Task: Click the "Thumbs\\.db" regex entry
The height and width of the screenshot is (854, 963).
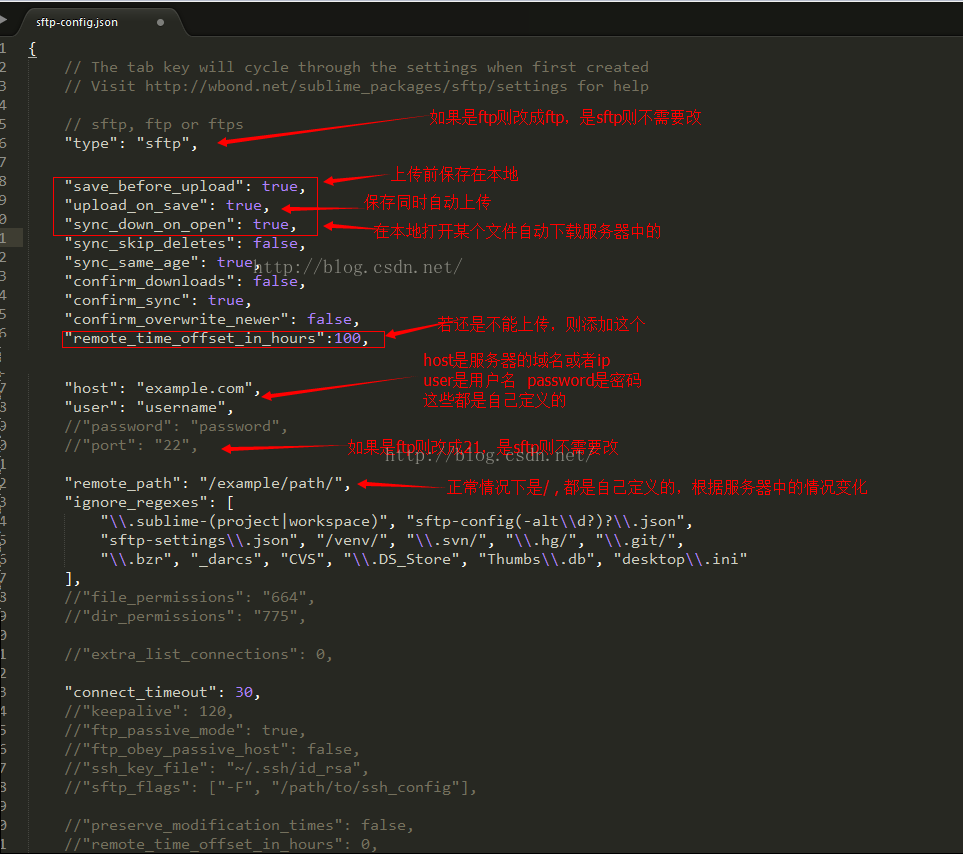Action: click(536, 559)
